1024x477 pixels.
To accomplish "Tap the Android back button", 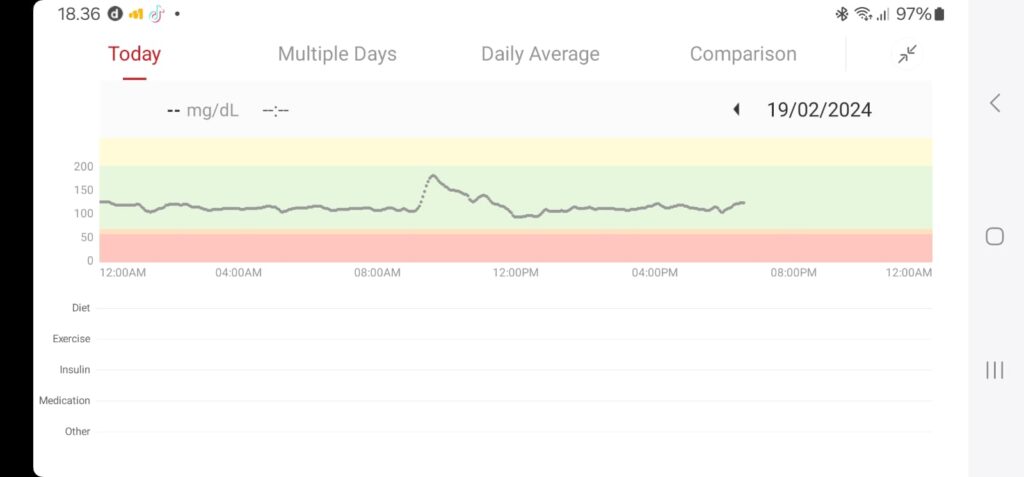I will [995, 102].
